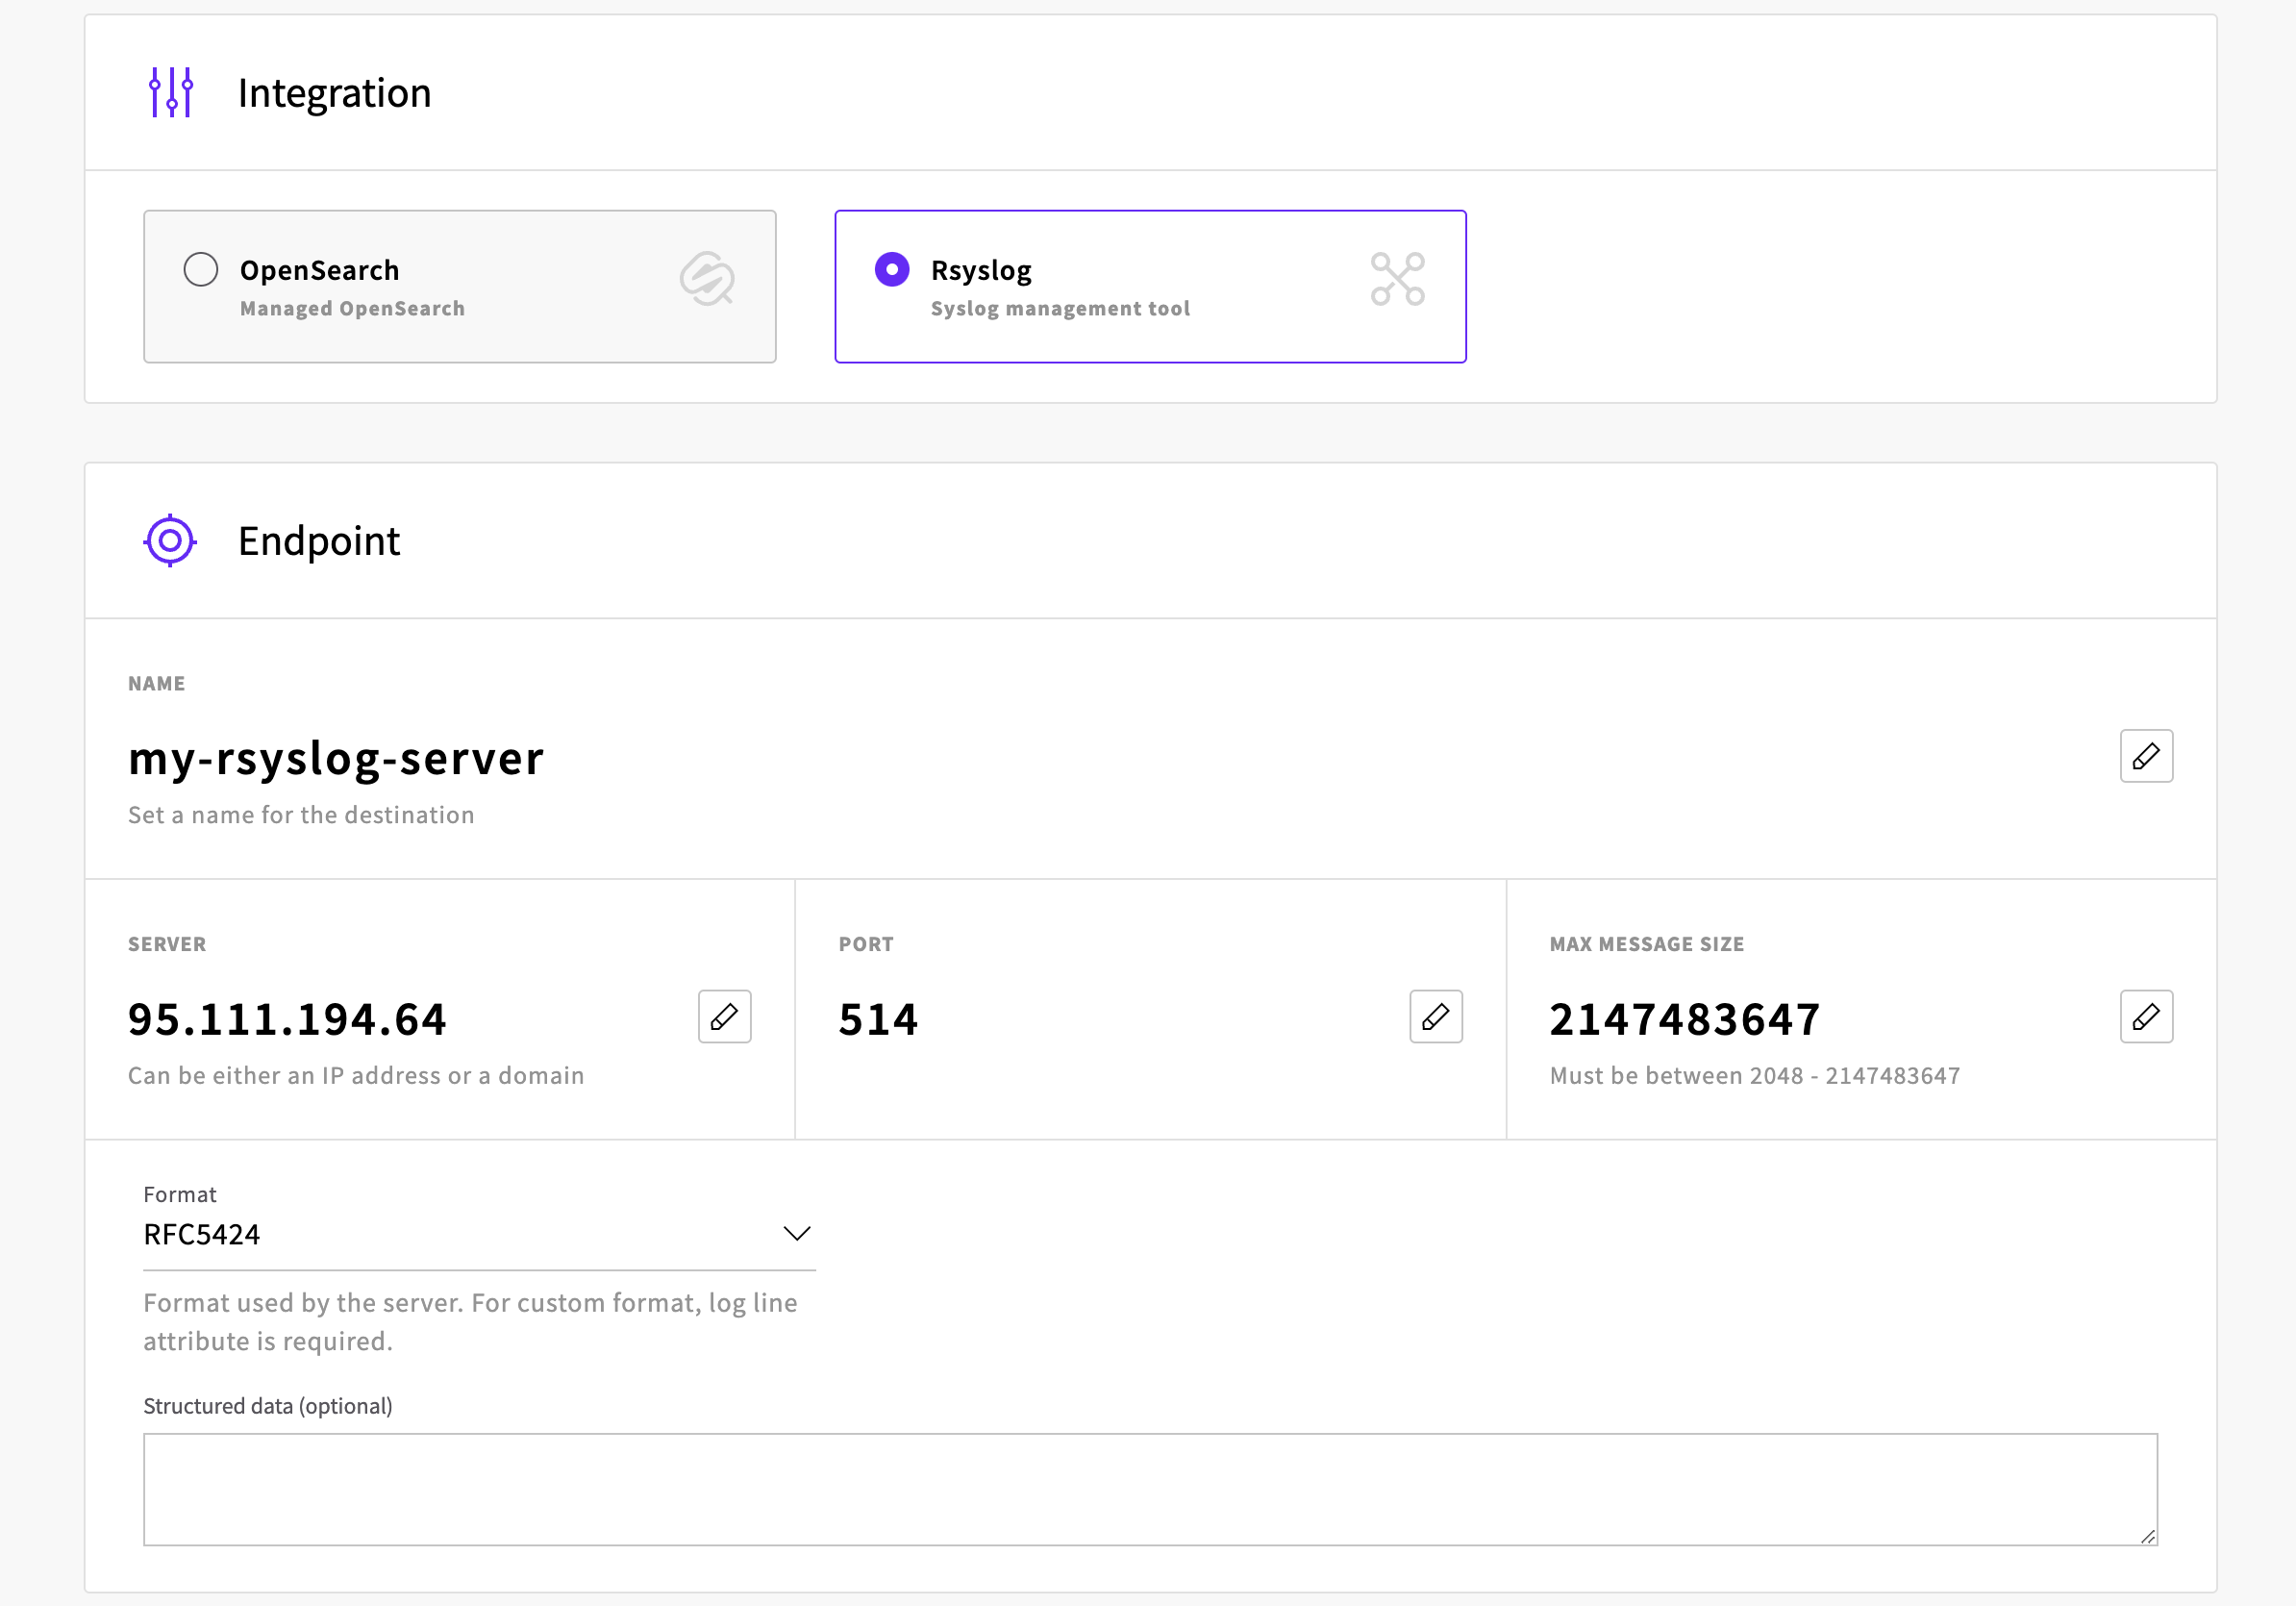Click the 'Set a name for the destination' hint

(x=301, y=815)
